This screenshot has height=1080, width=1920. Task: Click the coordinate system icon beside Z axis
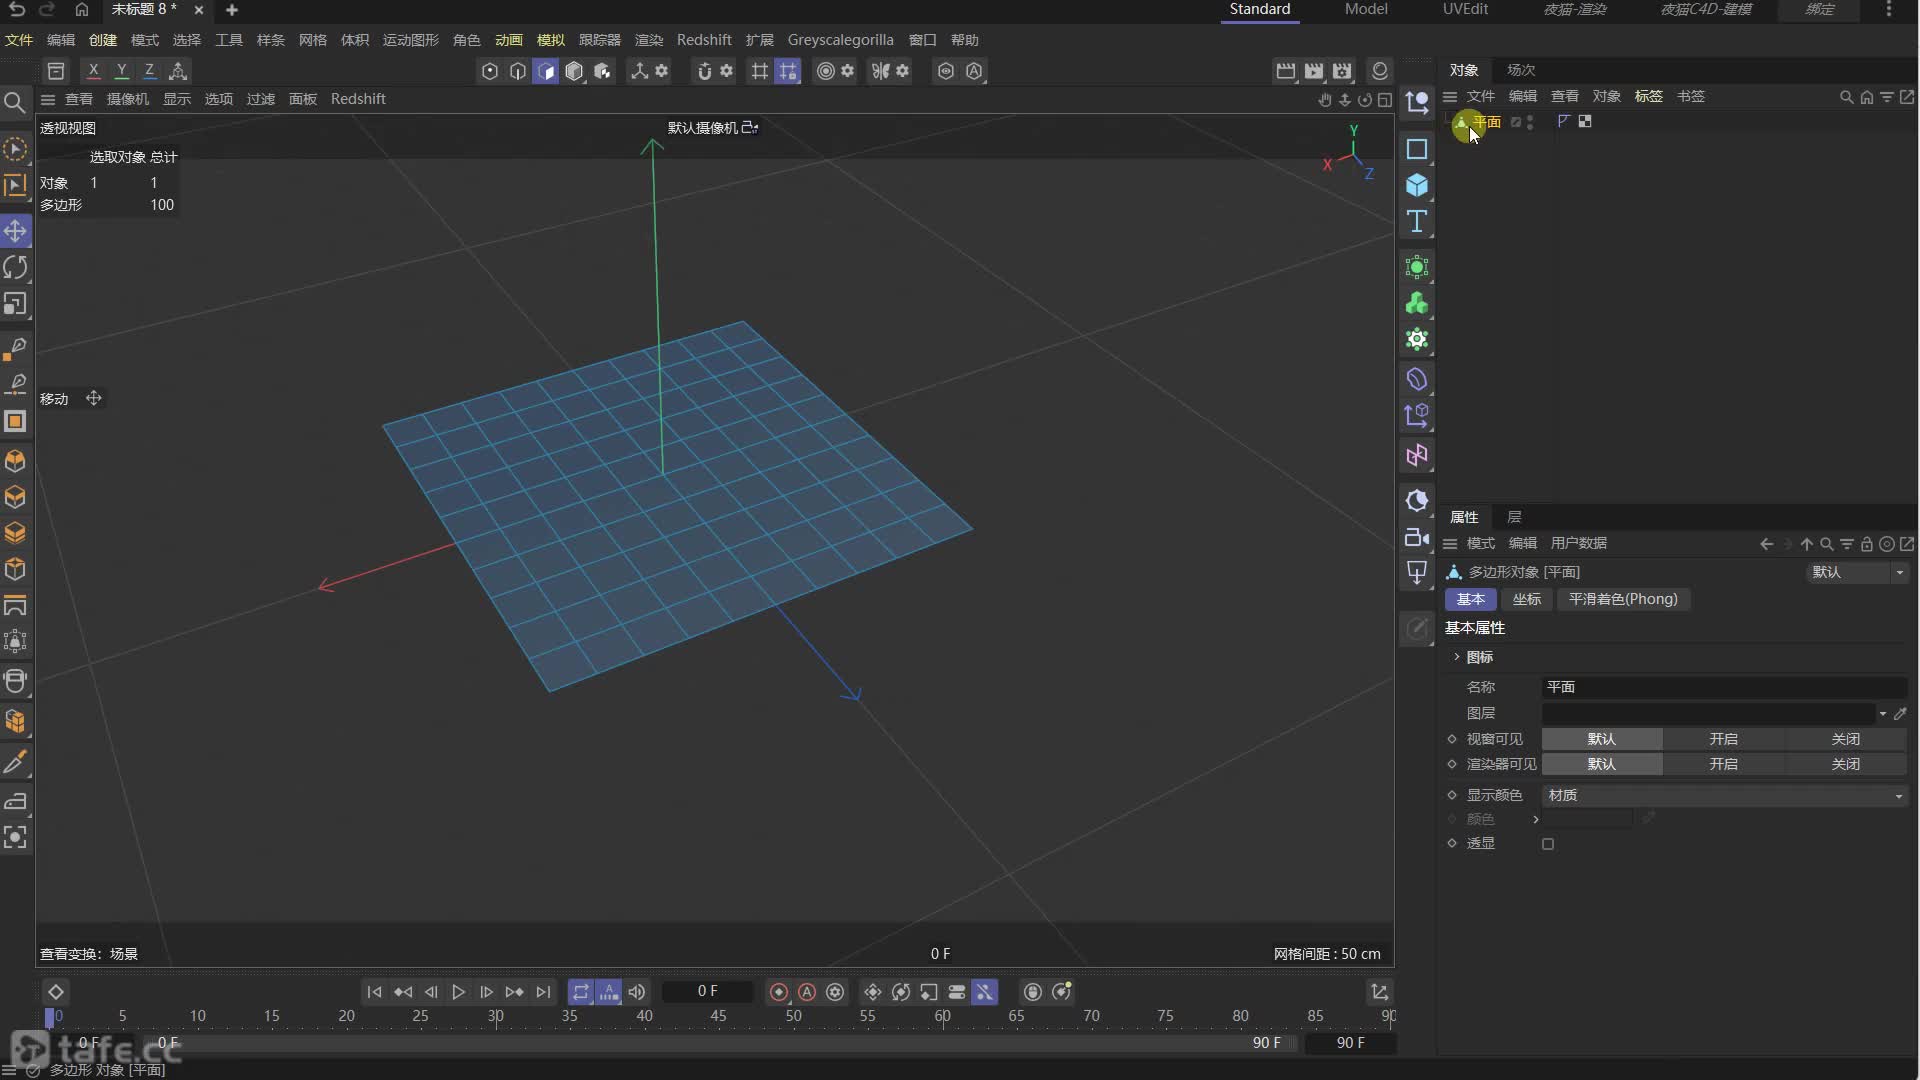pos(178,71)
